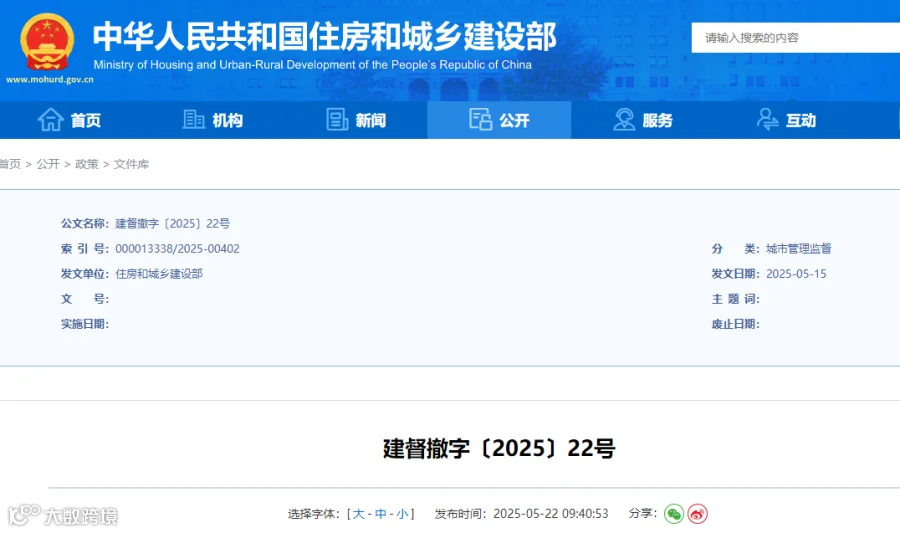Click the 实施日期 label
900x533 pixels.
[85, 324]
